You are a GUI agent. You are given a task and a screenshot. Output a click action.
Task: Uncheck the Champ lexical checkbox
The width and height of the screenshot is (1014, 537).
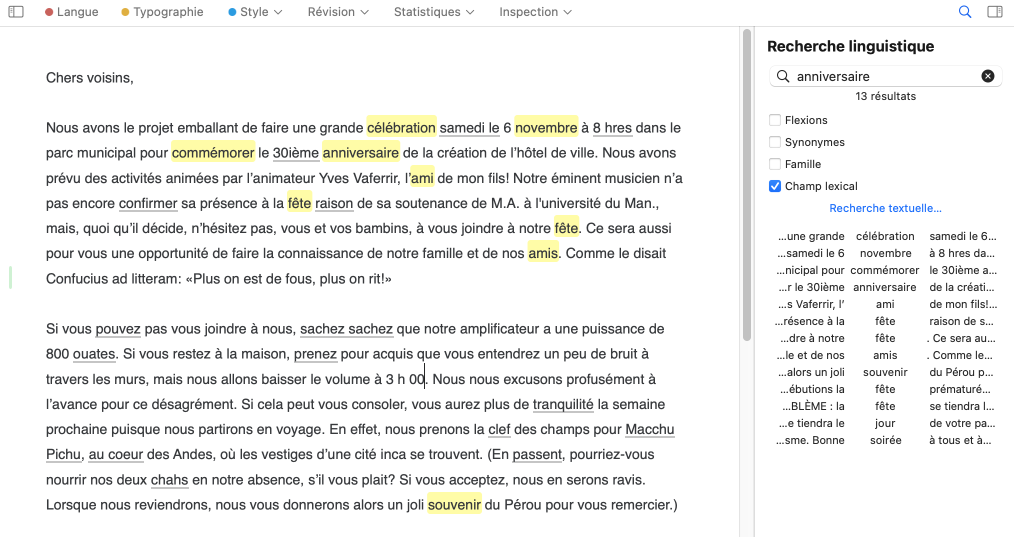click(x=775, y=186)
